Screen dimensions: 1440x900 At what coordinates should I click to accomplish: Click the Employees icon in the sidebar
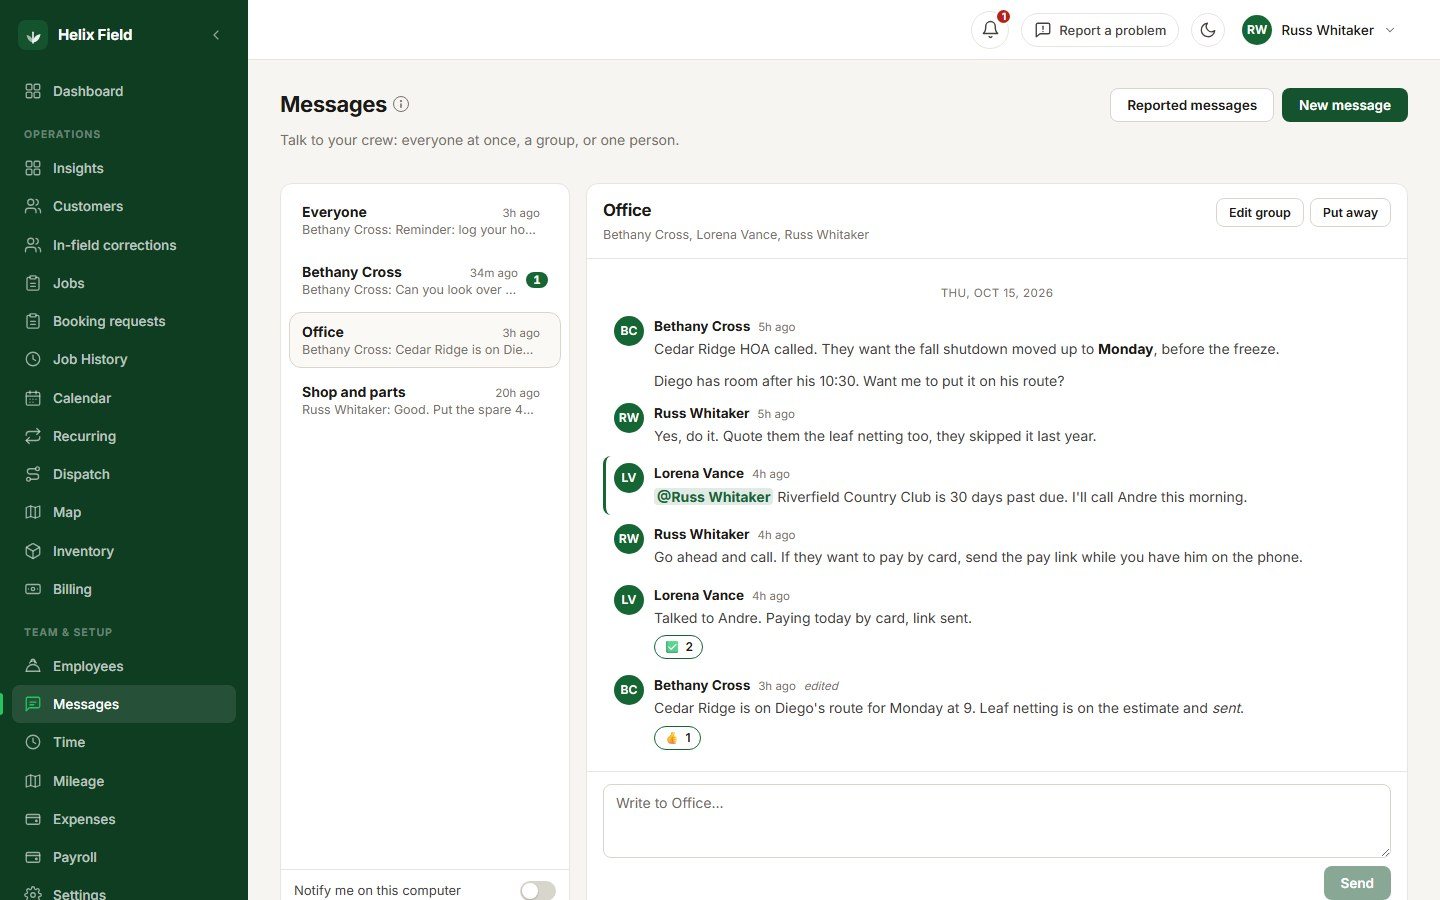point(33,666)
